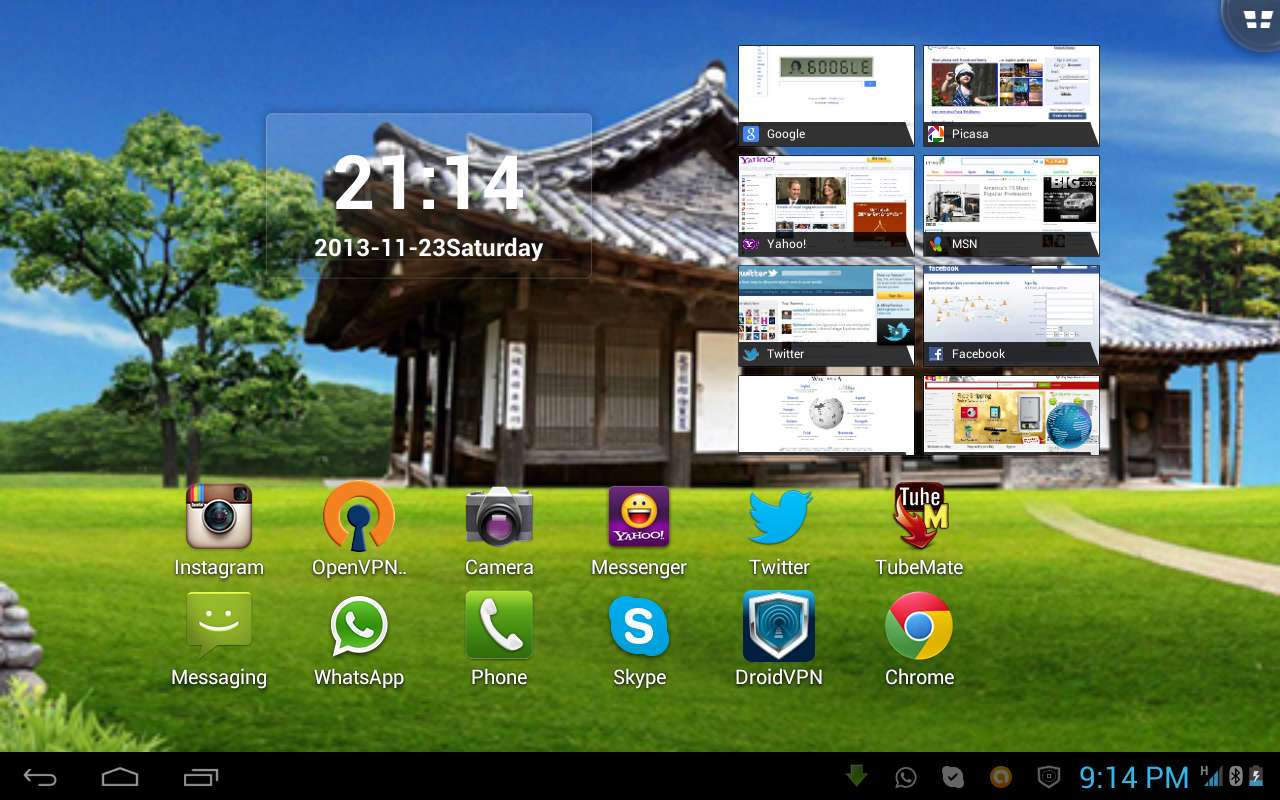Open the Camera app
Viewport: 1280px width, 800px height.
point(499,517)
